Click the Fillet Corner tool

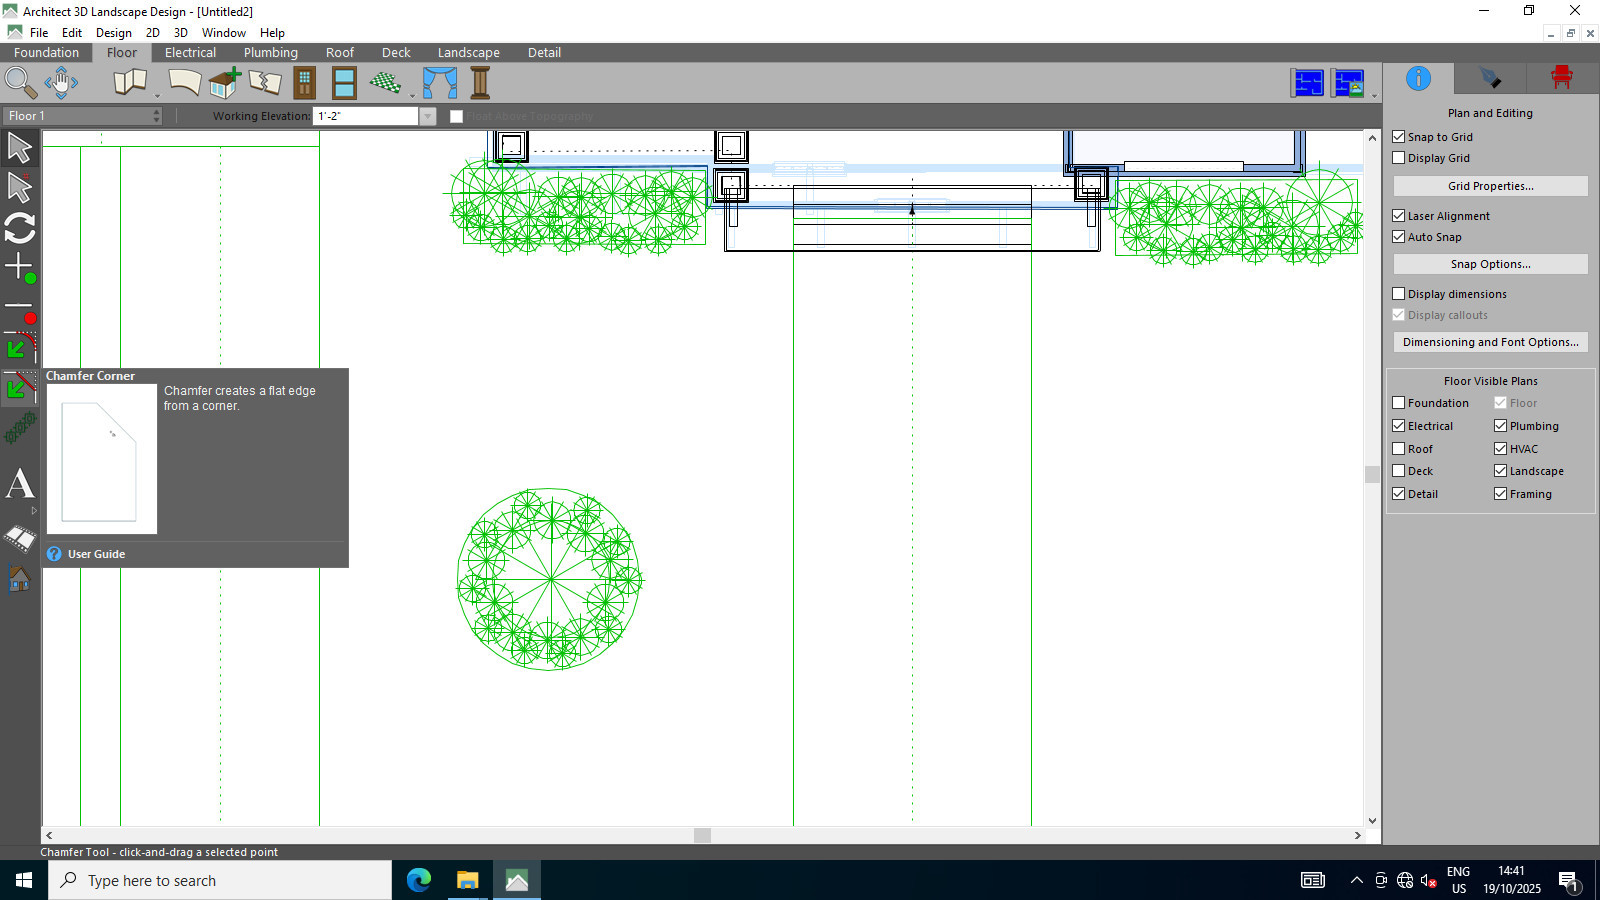tap(20, 347)
